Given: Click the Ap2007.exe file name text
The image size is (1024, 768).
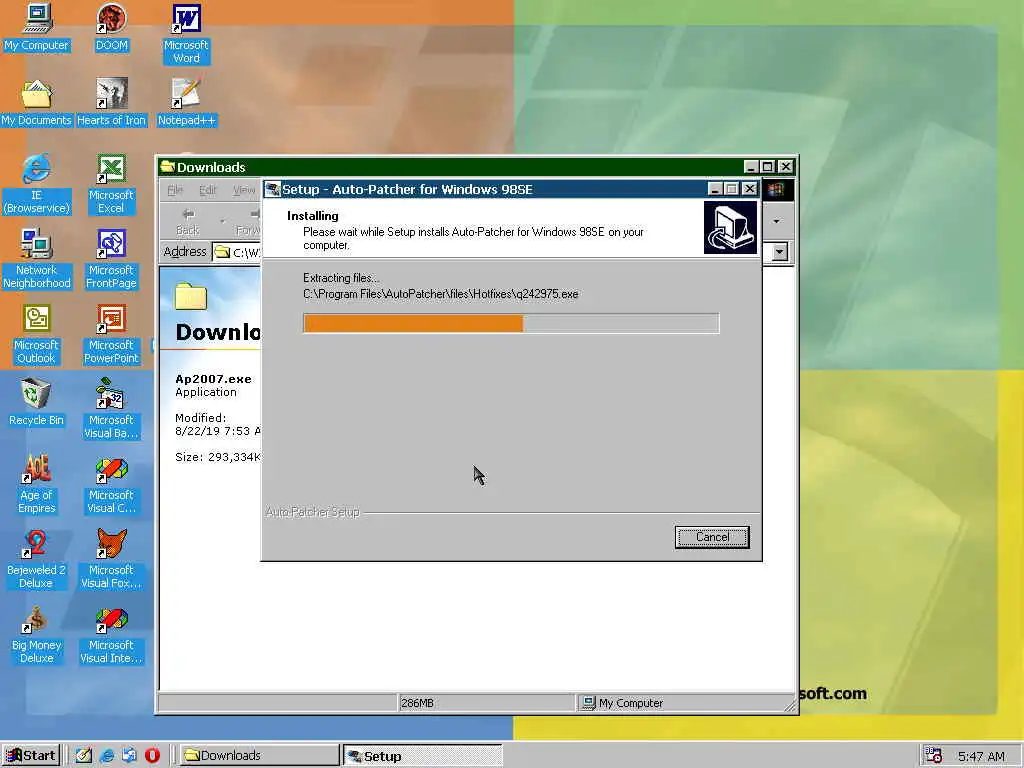Looking at the screenshot, I should pos(213,379).
